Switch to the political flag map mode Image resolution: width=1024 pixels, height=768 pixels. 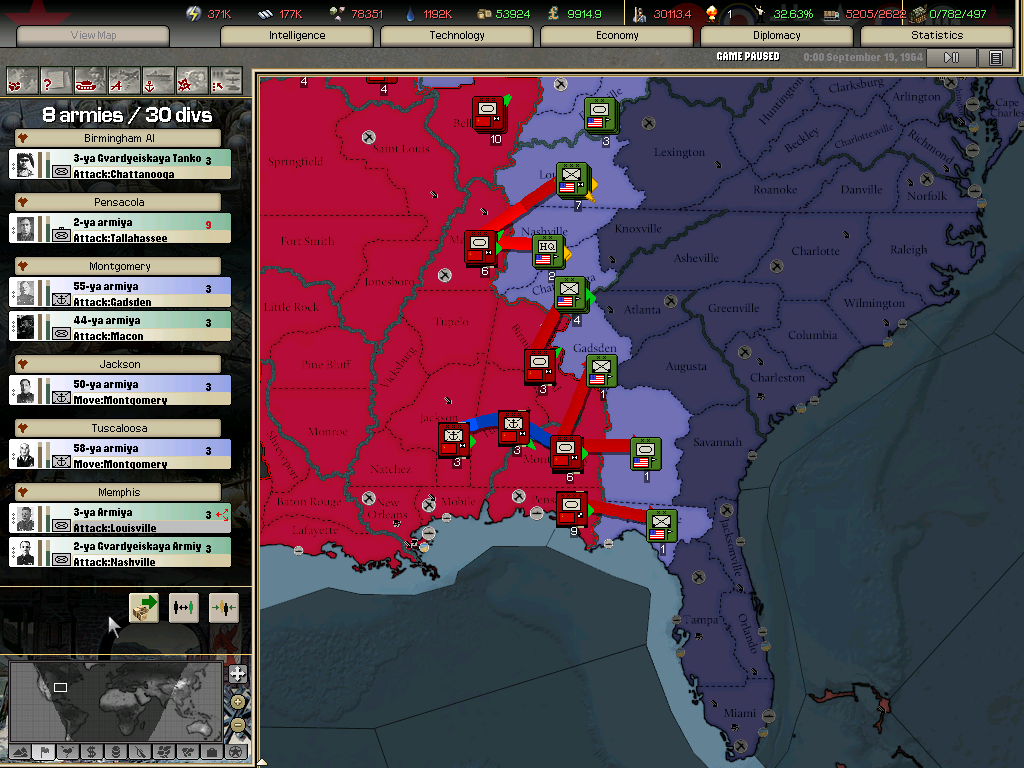[x=44, y=751]
